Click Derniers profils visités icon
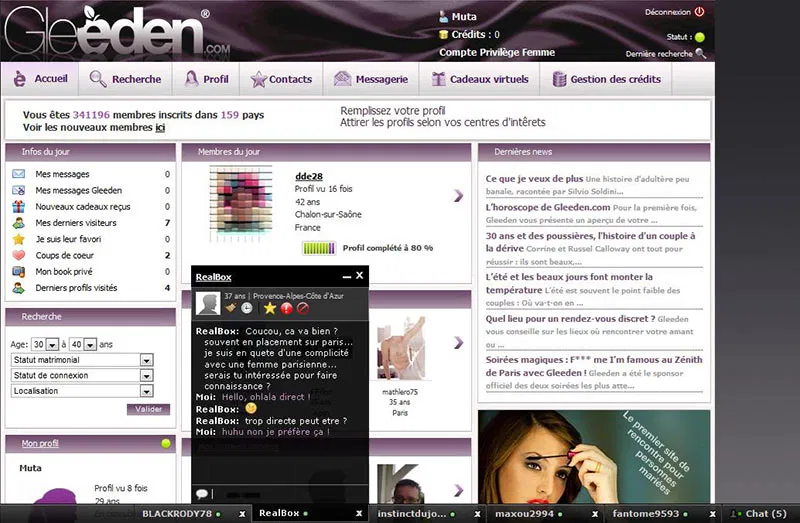Screen dimensions: 800x523 tap(18, 288)
